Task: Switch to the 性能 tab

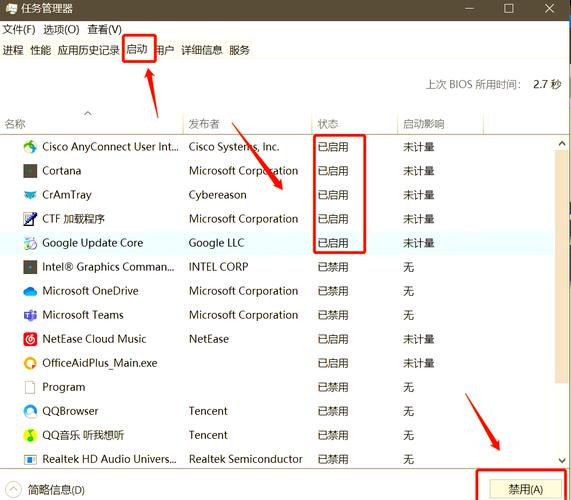Action: (40, 50)
